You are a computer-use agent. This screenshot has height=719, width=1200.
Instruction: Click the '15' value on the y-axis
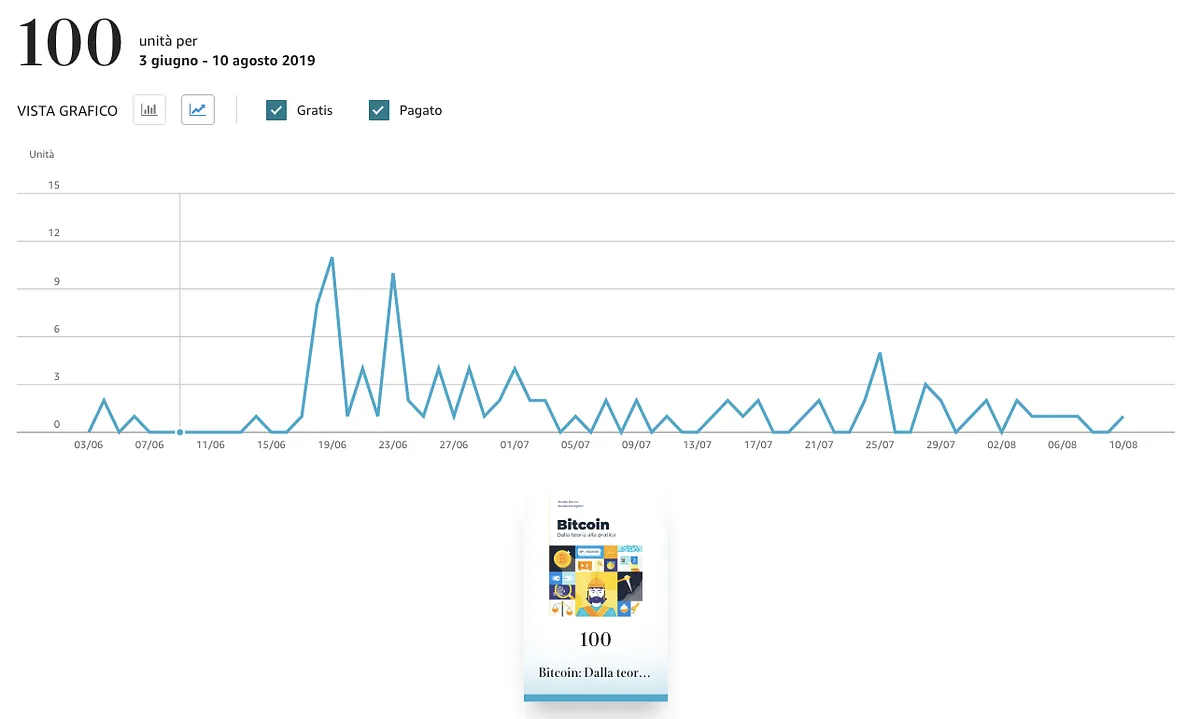(53, 184)
